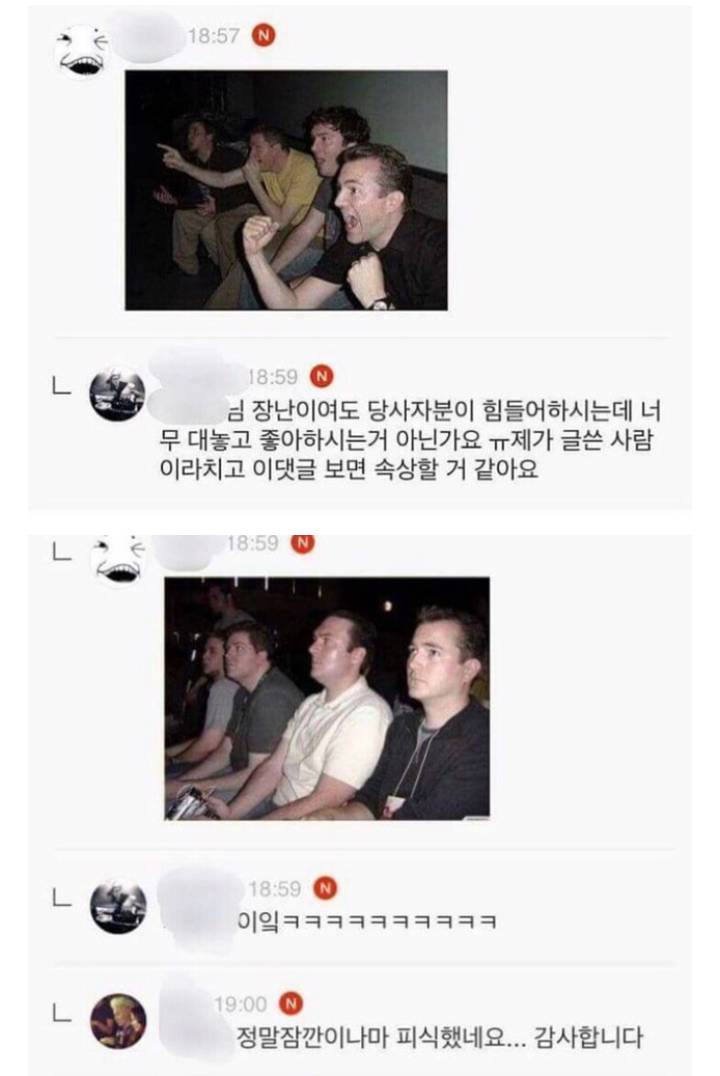Screen dimensions: 720x1076
Task: Click the 18:57 timestamp
Action: [213, 36]
